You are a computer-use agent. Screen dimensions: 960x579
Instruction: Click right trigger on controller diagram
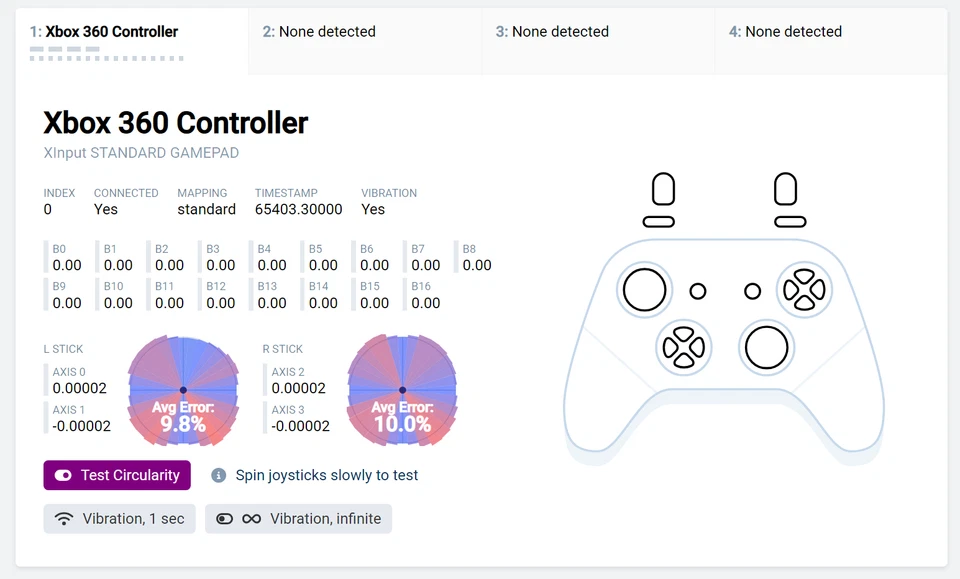coord(786,189)
